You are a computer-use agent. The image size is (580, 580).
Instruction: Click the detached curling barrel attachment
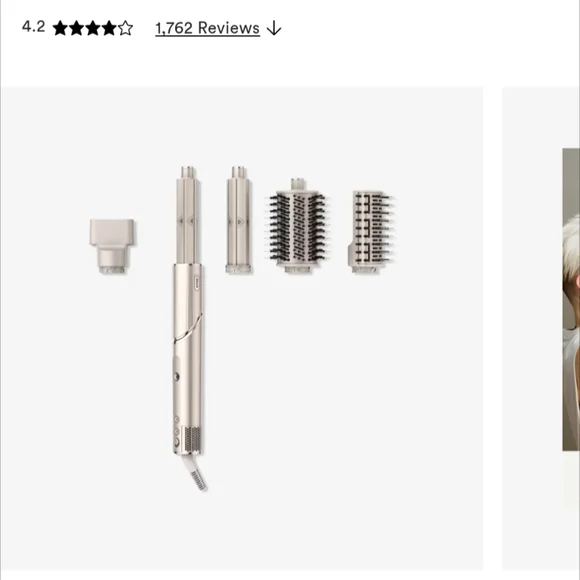coord(239,220)
